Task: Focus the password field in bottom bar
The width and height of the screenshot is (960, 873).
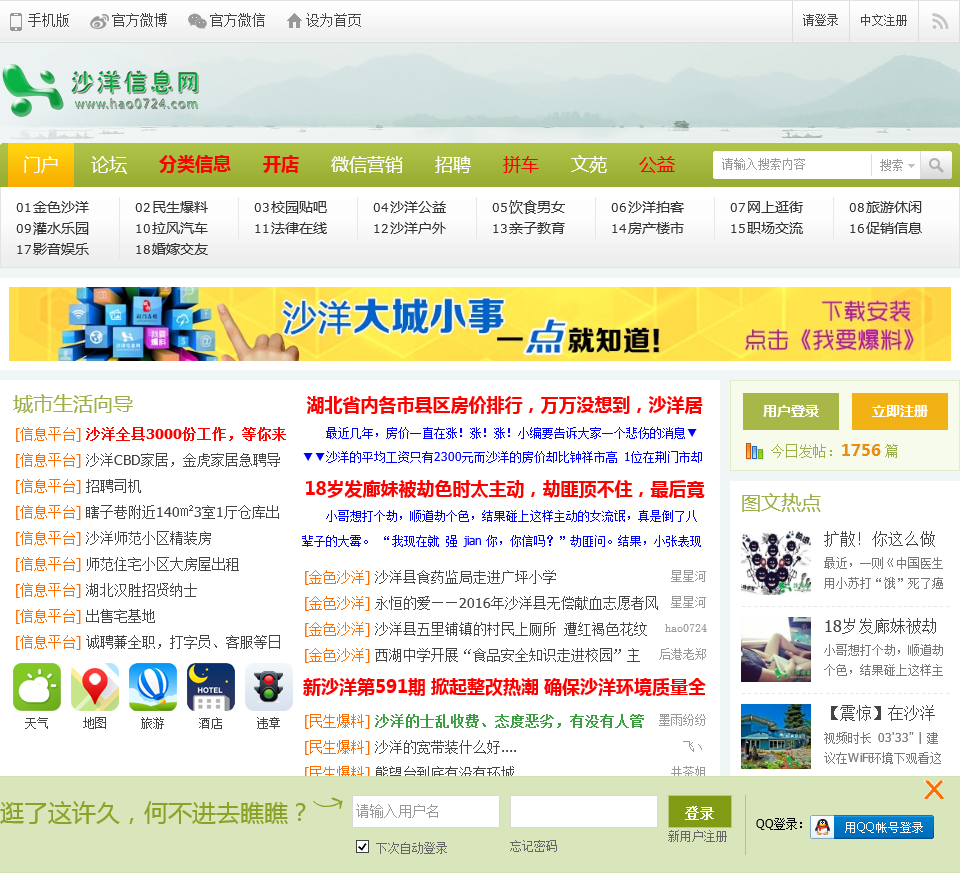Action: pyautogui.click(x=584, y=812)
